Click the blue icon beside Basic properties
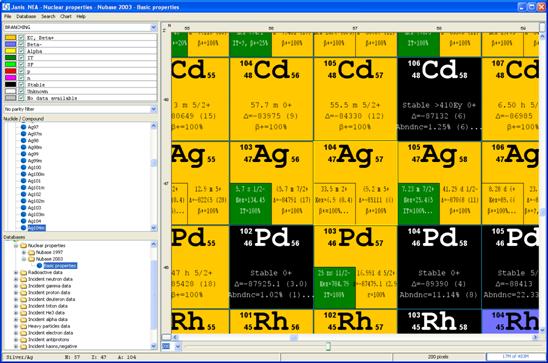The width and height of the screenshot is (548, 363). 39,266
